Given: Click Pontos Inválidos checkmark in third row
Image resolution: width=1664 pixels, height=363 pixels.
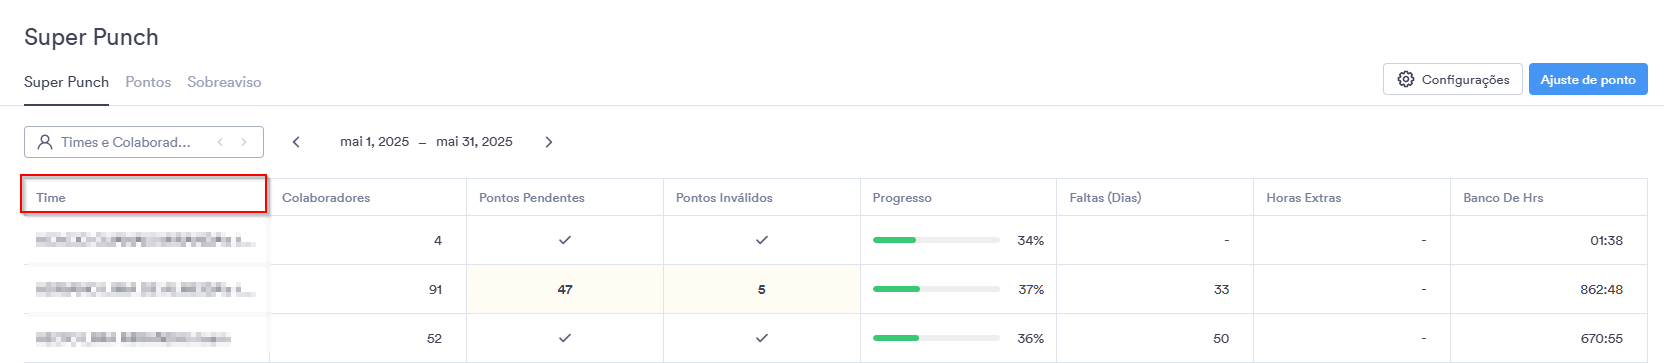Looking at the screenshot, I should [x=762, y=338].
